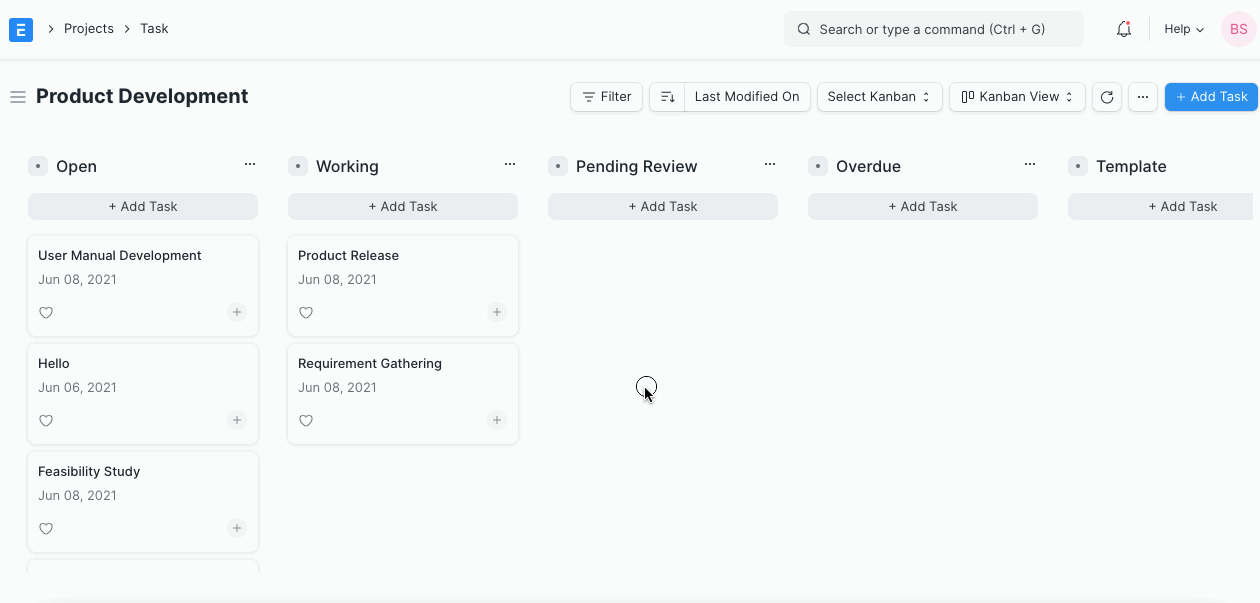
Task: Open the notifications bell
Action: pyautogui.click(x=1123, y=29)
